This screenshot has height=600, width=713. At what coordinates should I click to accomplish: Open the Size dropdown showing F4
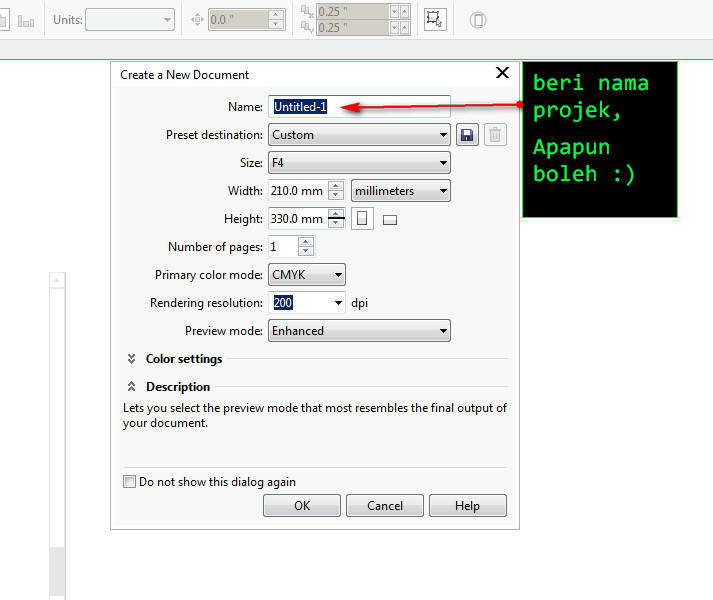[x=359, y=163]
